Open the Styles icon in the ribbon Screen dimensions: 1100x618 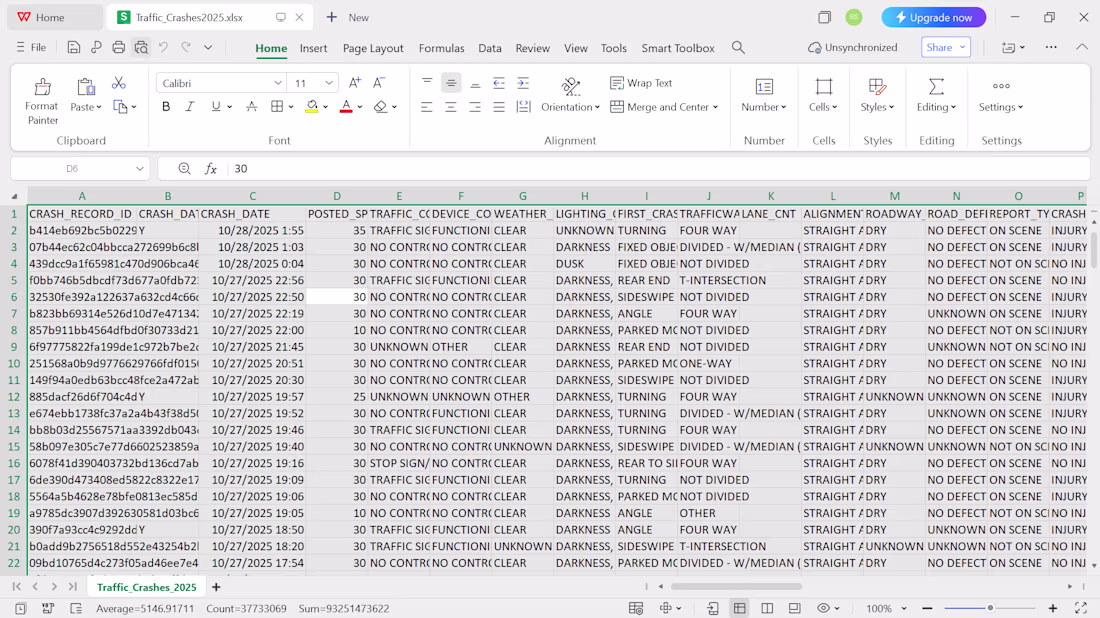[x=877, y=86]
